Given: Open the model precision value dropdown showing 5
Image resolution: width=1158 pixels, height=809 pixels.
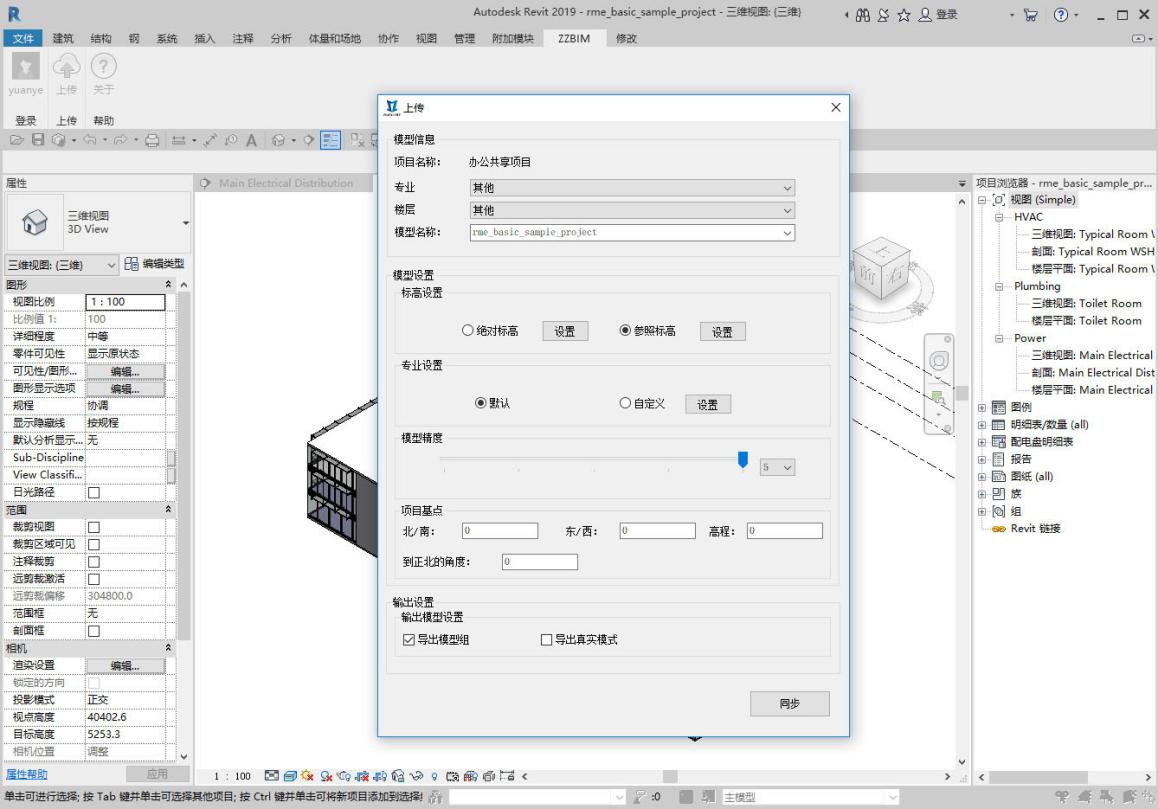Looking at the screenshot, I should point(778,467).
